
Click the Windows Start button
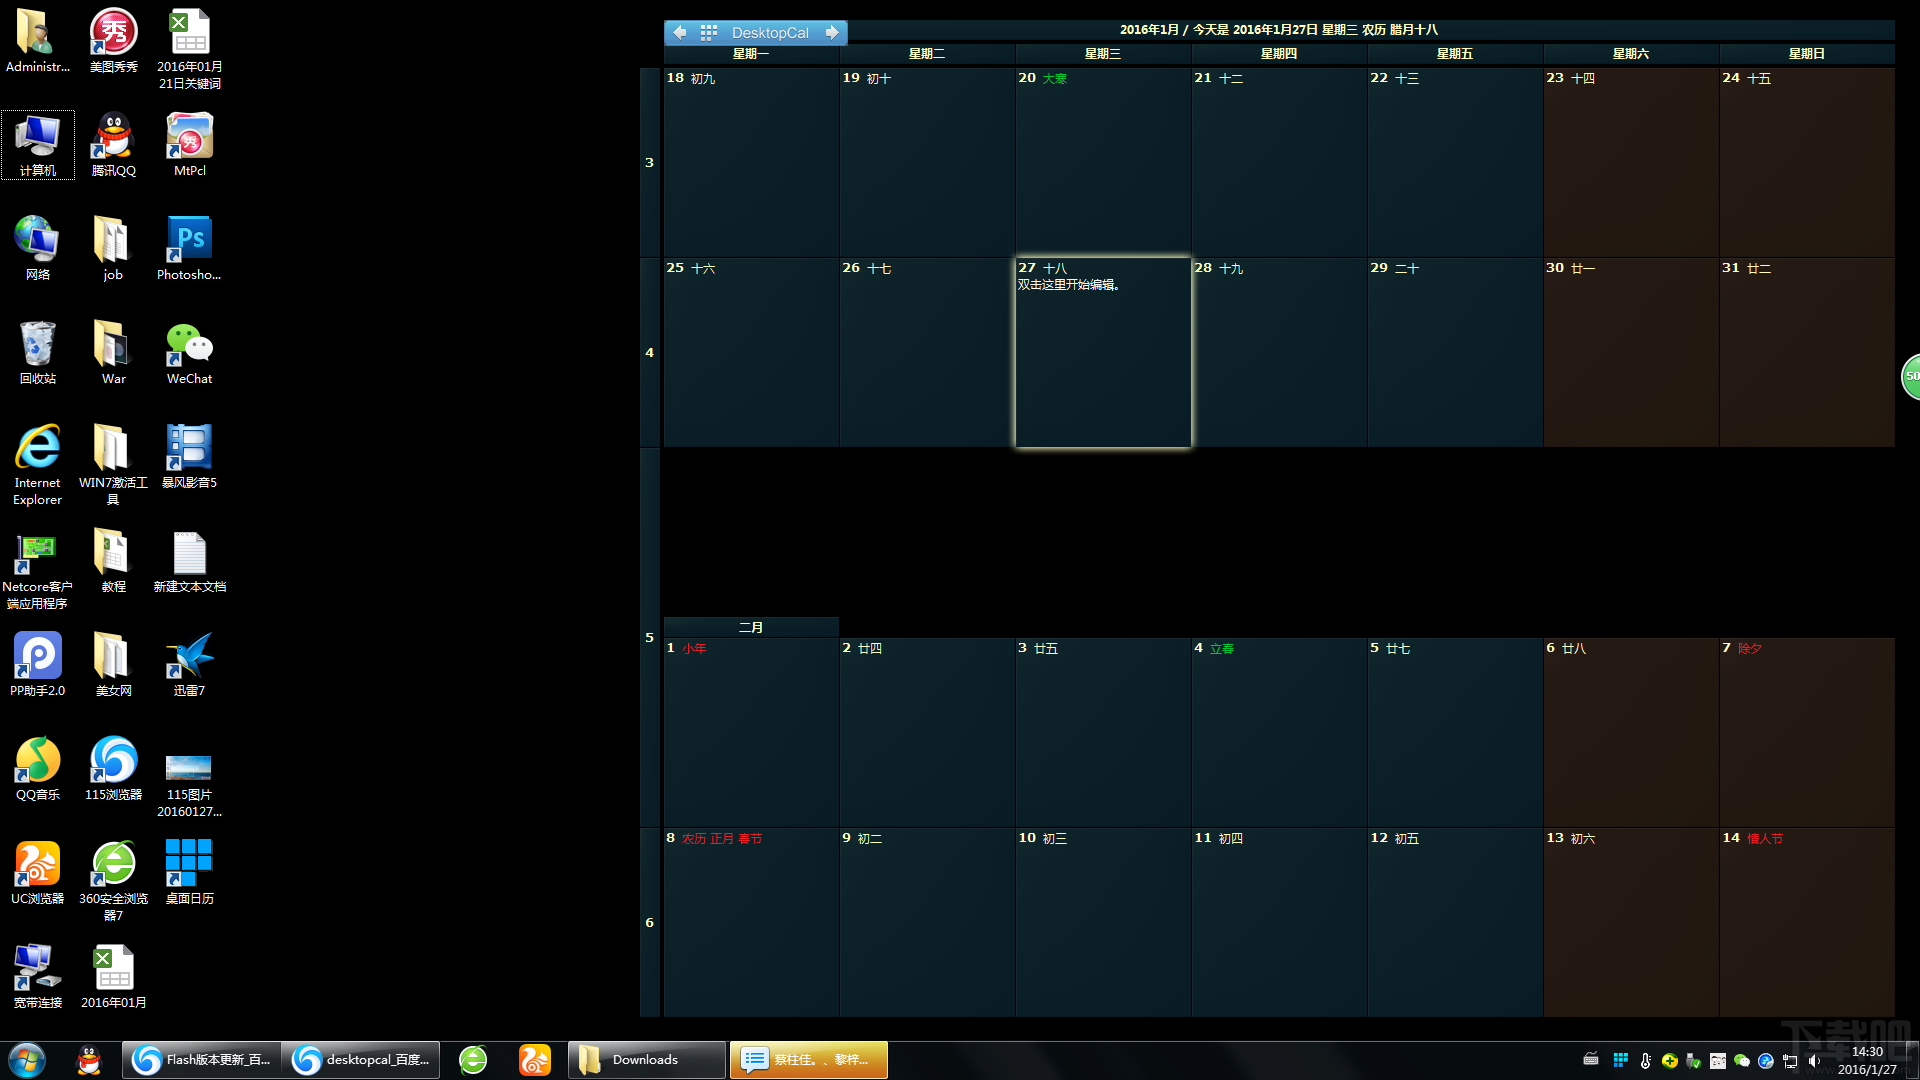tap(27, 1060)
